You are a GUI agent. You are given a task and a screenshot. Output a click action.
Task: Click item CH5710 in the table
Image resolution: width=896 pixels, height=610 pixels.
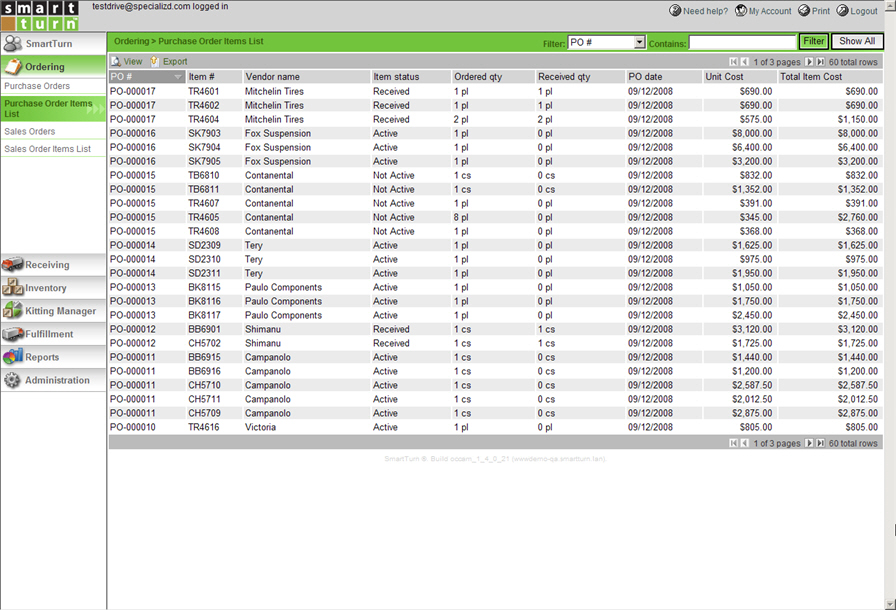tap(204, 385)
